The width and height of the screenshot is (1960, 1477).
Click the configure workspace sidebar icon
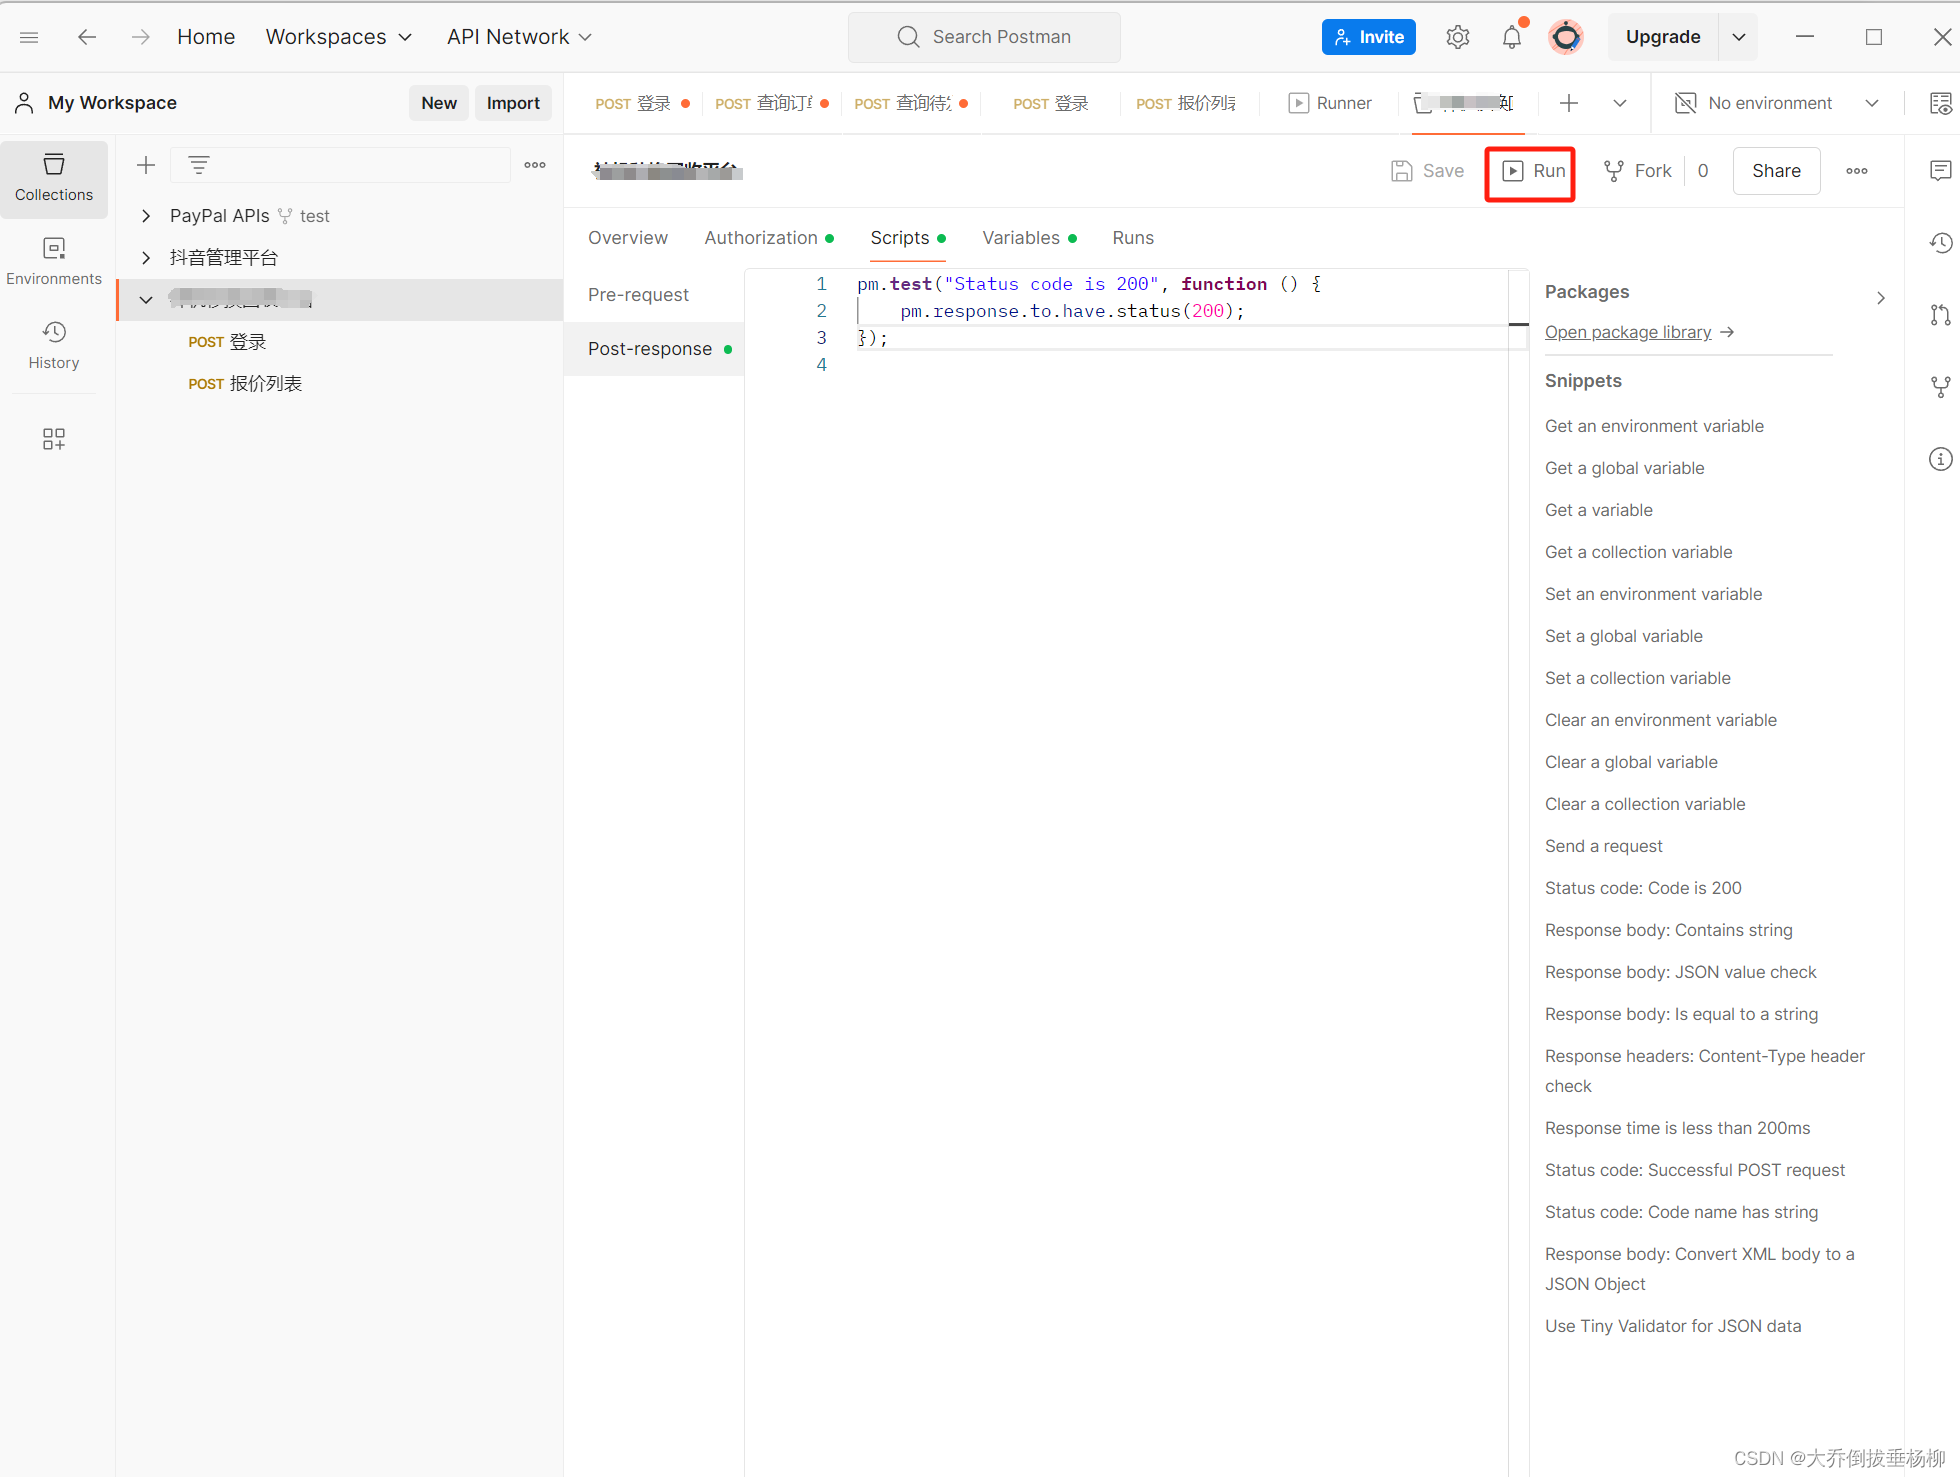click(54, 439)
